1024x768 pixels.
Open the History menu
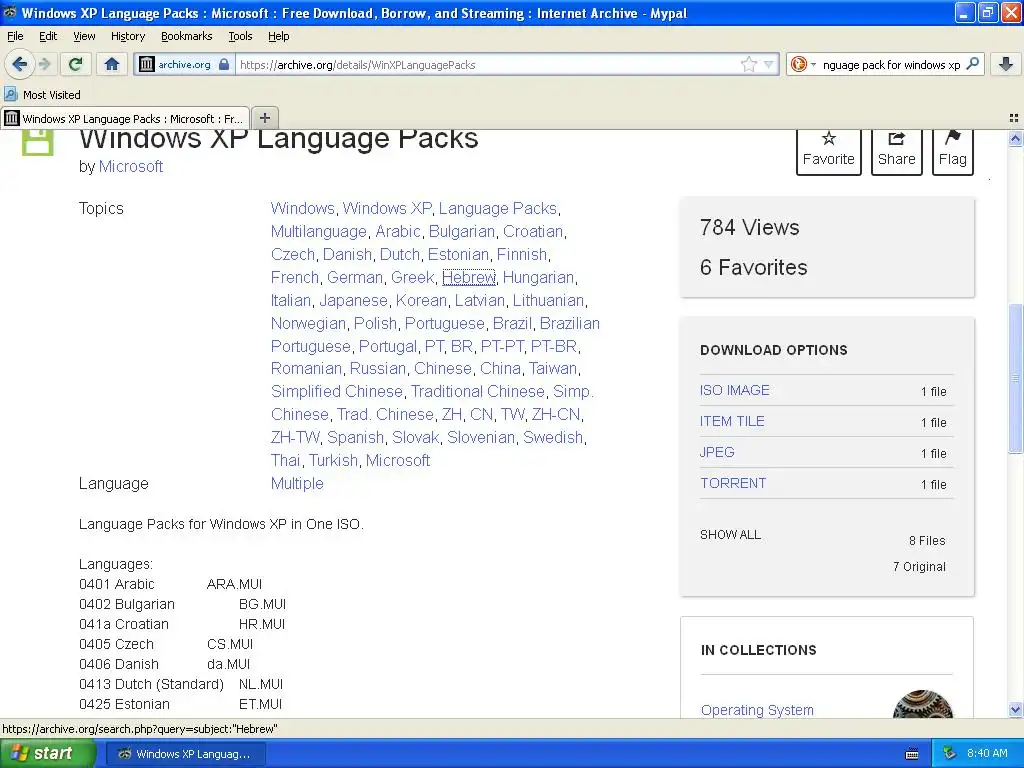(x=128, y=36)
